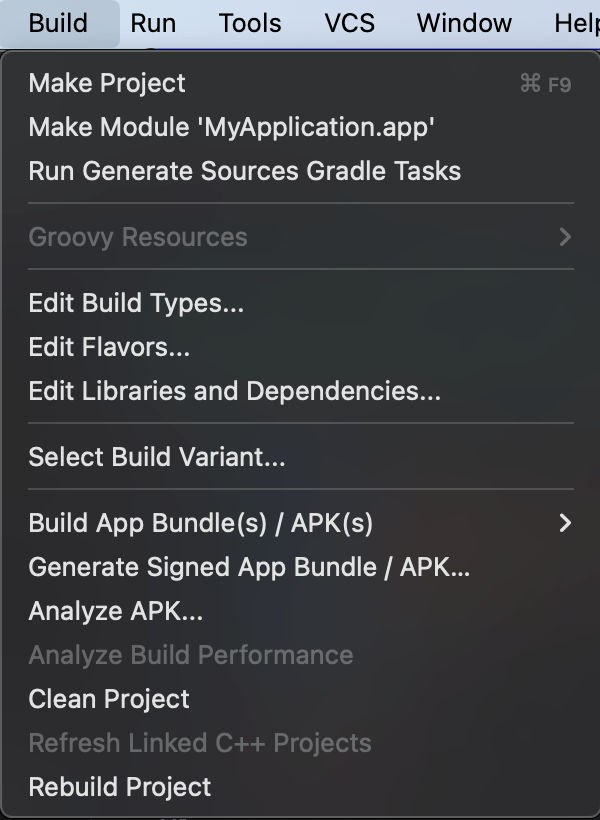
Task: Select Analyze APK entry
Action: tap(300, 610)
